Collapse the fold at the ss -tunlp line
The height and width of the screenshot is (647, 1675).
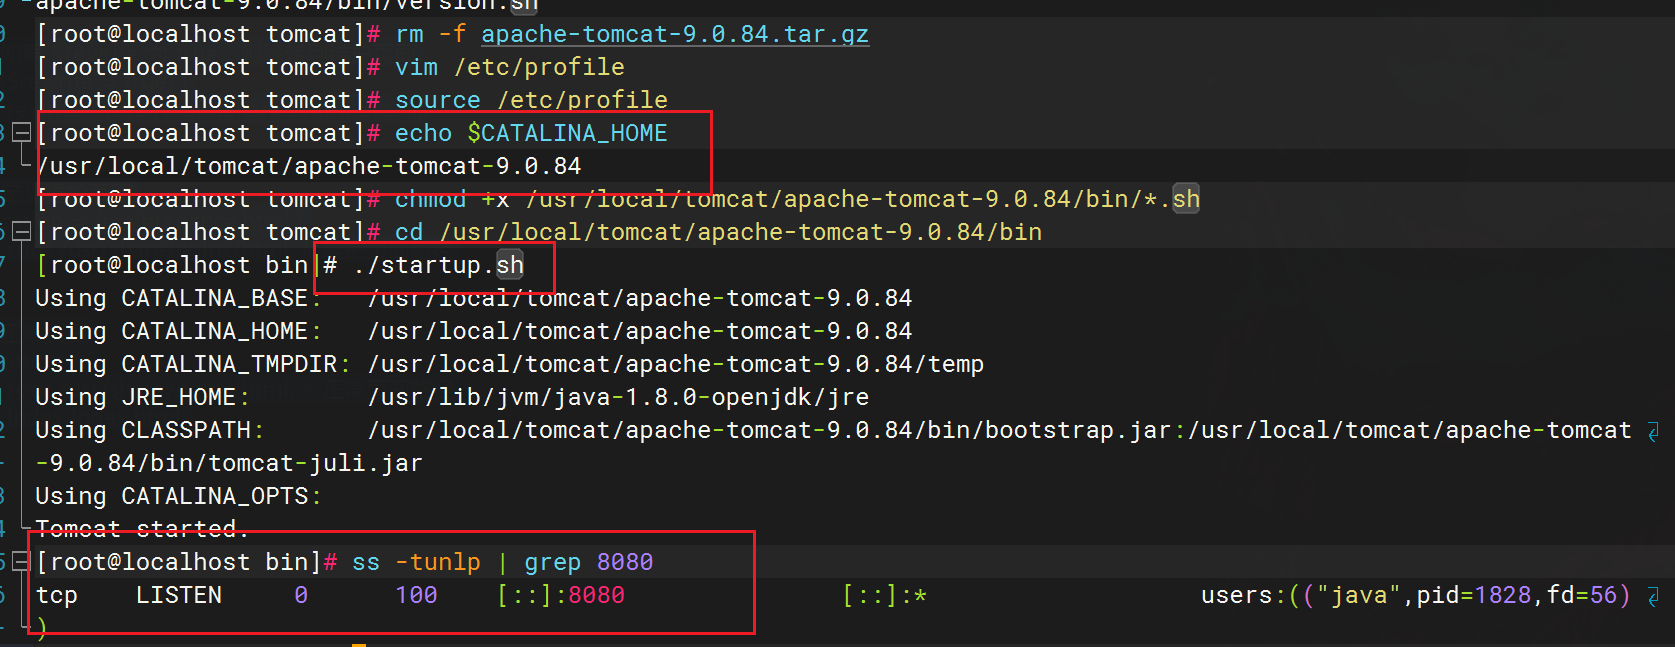click(x=21, y=562)
